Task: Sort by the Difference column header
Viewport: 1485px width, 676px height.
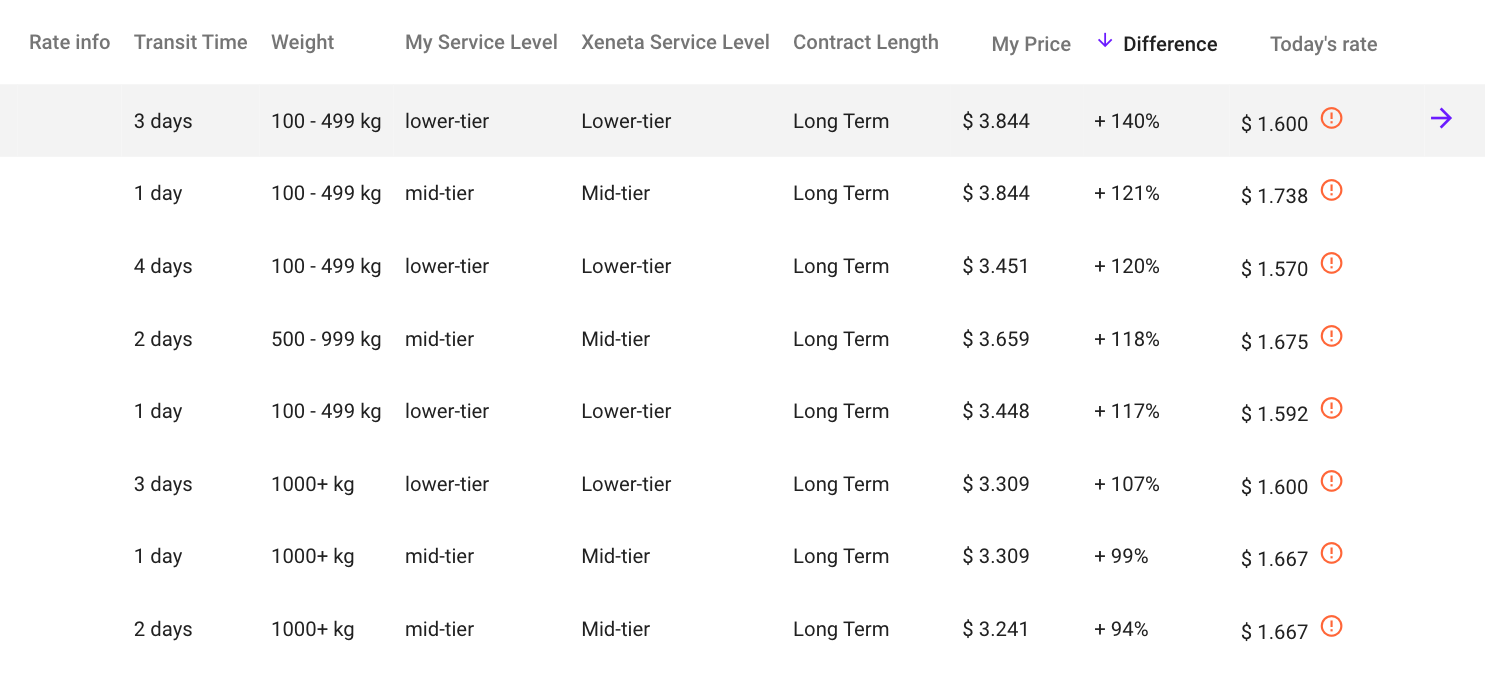Action: (1170, 44)
